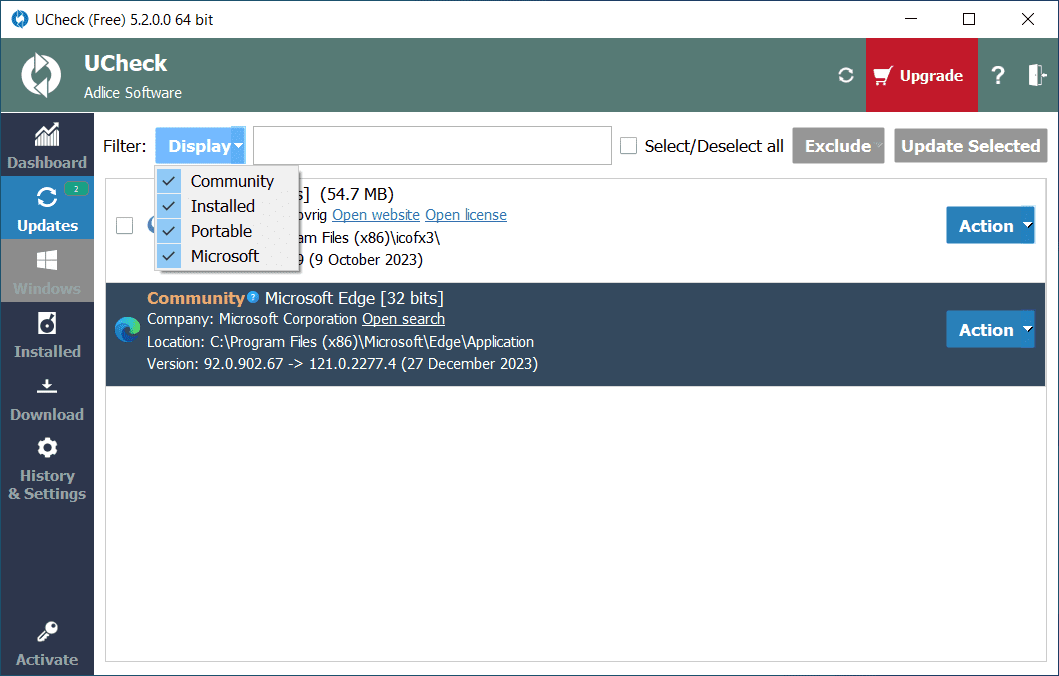Image resolution: width=1059 pixels, height=676 pixels.
Task: Click the Adlice Software subtitle
Action: [x=133, y=93]
